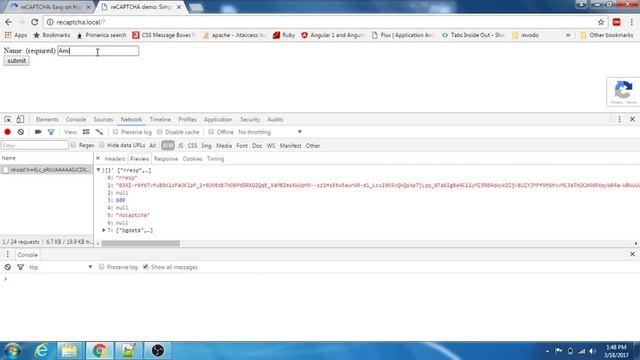Show the request Headers tab
Screen dimensions: 640x360
tap(115, 158)
